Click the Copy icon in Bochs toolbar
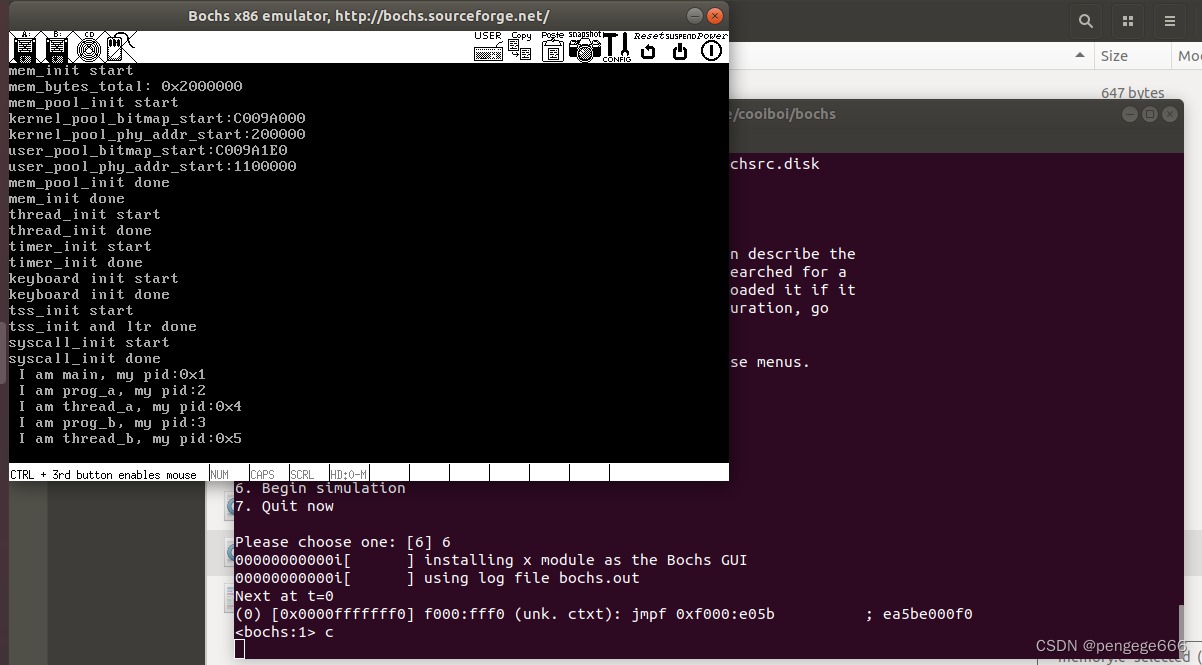 tap(520, 46)
